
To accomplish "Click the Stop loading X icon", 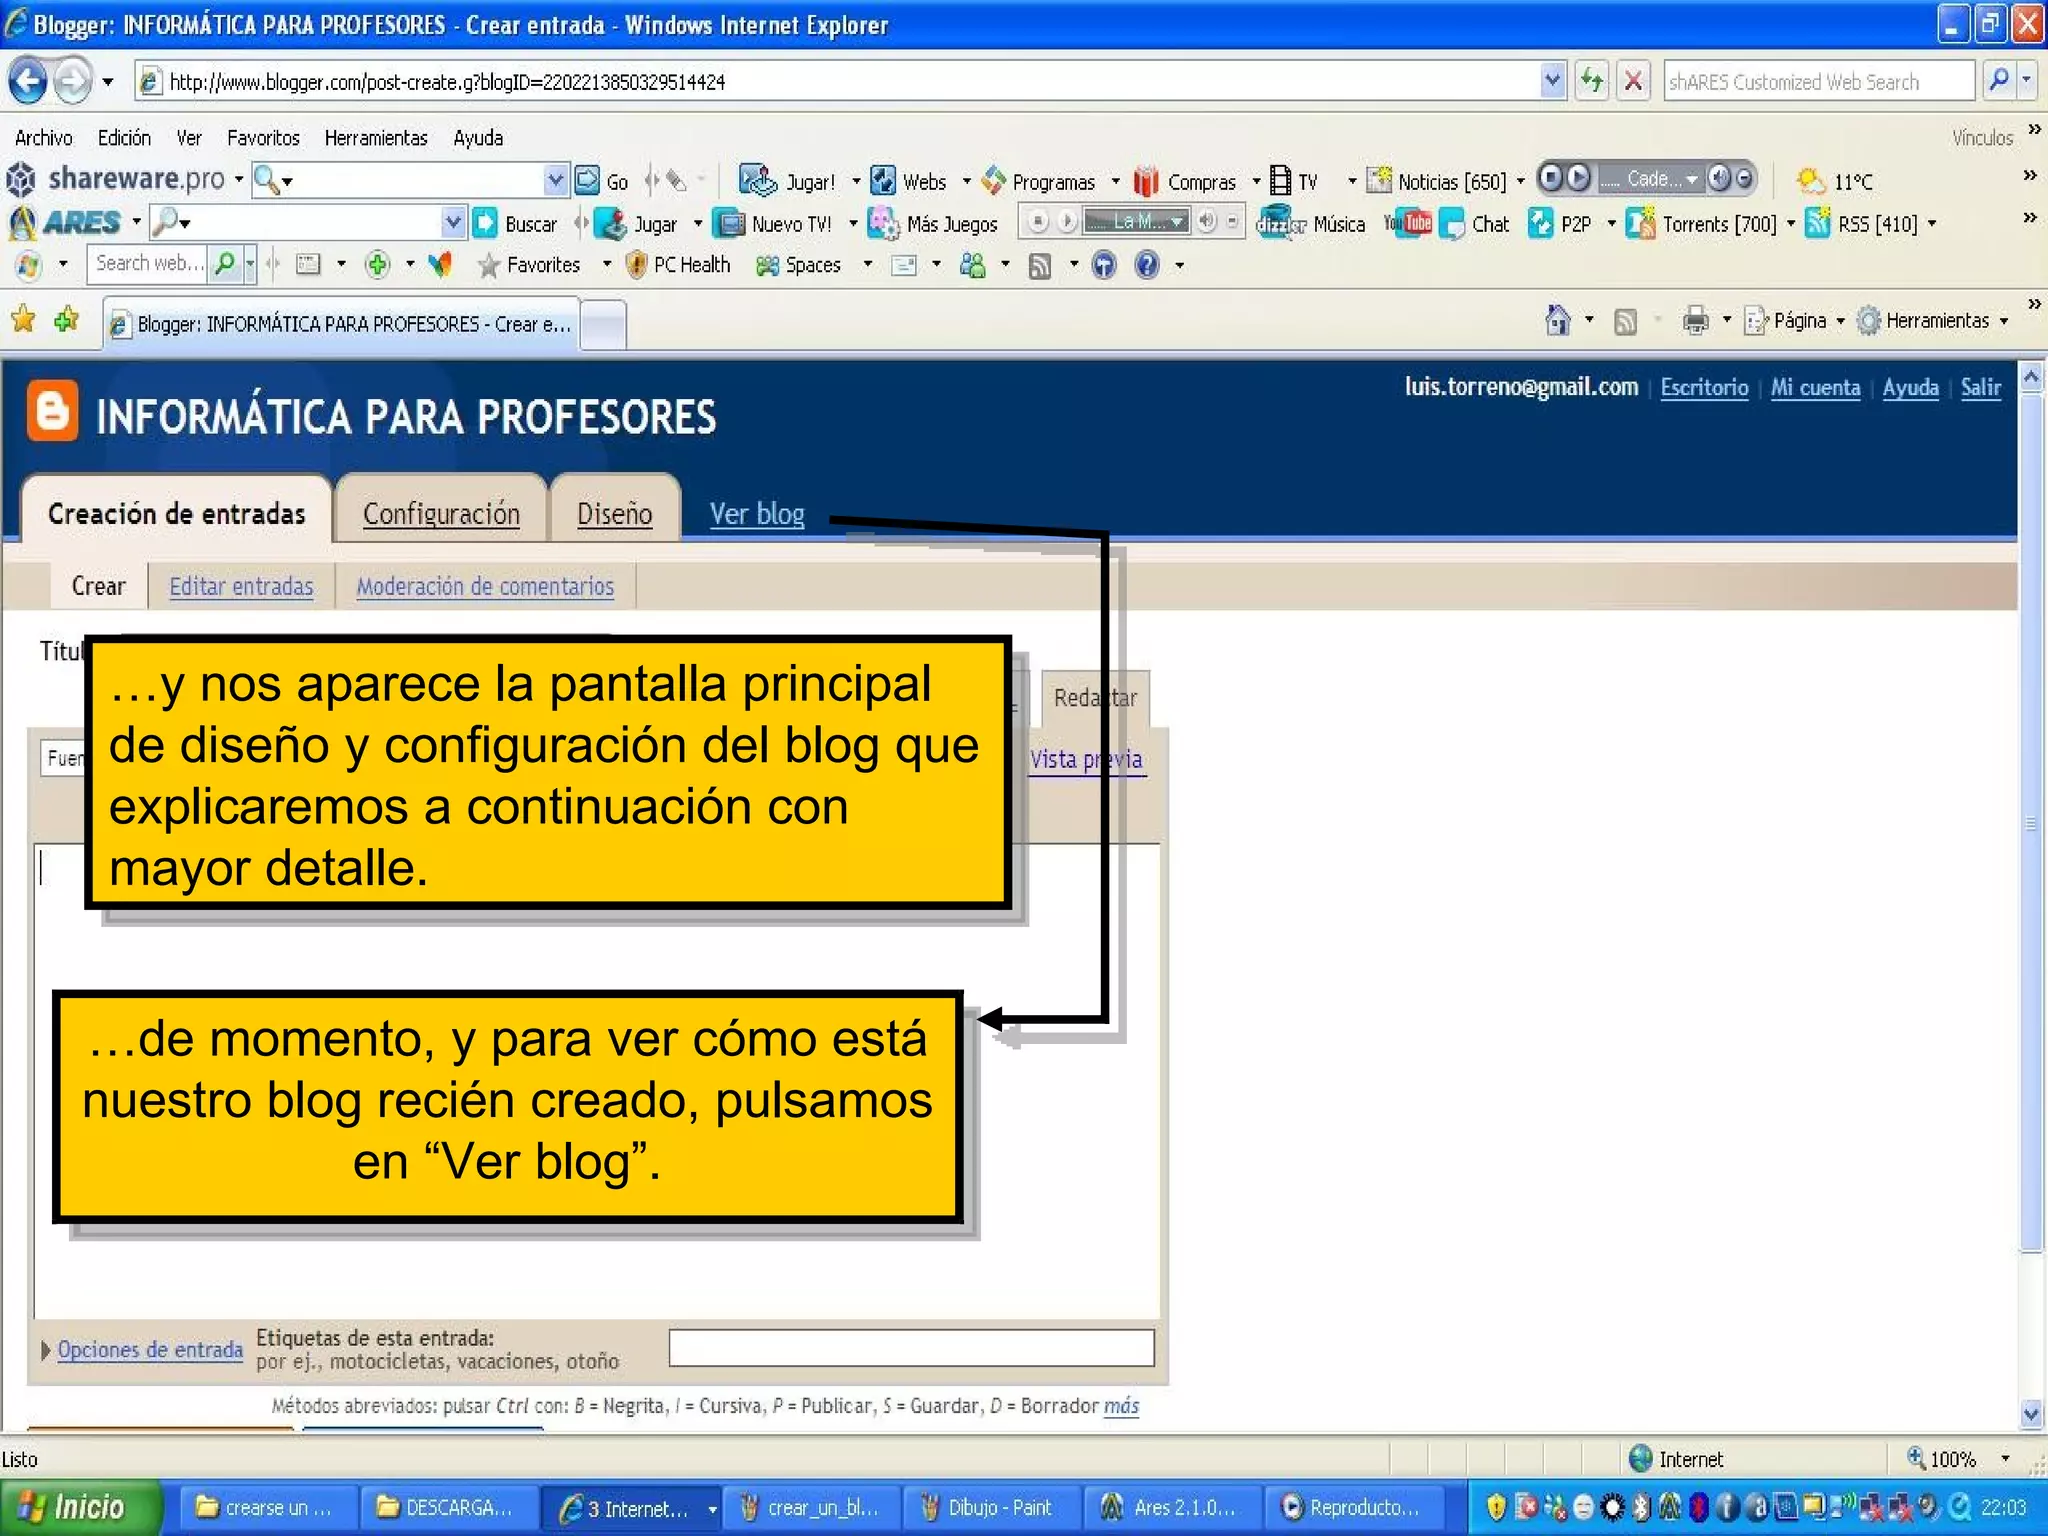I will click(1633, 81).
